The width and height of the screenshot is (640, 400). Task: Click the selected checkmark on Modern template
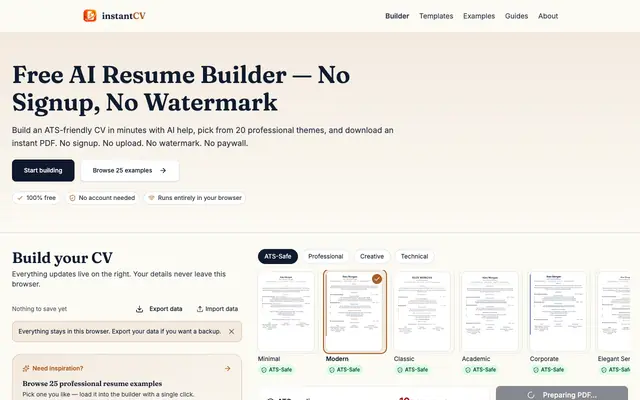click(377, 279)
